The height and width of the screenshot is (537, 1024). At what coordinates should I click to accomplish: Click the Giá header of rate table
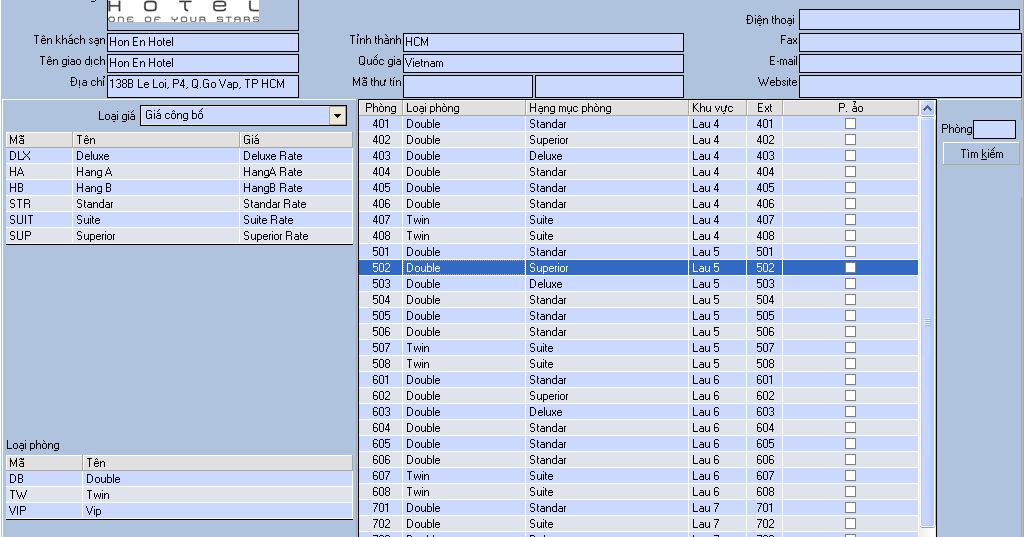click(296, 140)
